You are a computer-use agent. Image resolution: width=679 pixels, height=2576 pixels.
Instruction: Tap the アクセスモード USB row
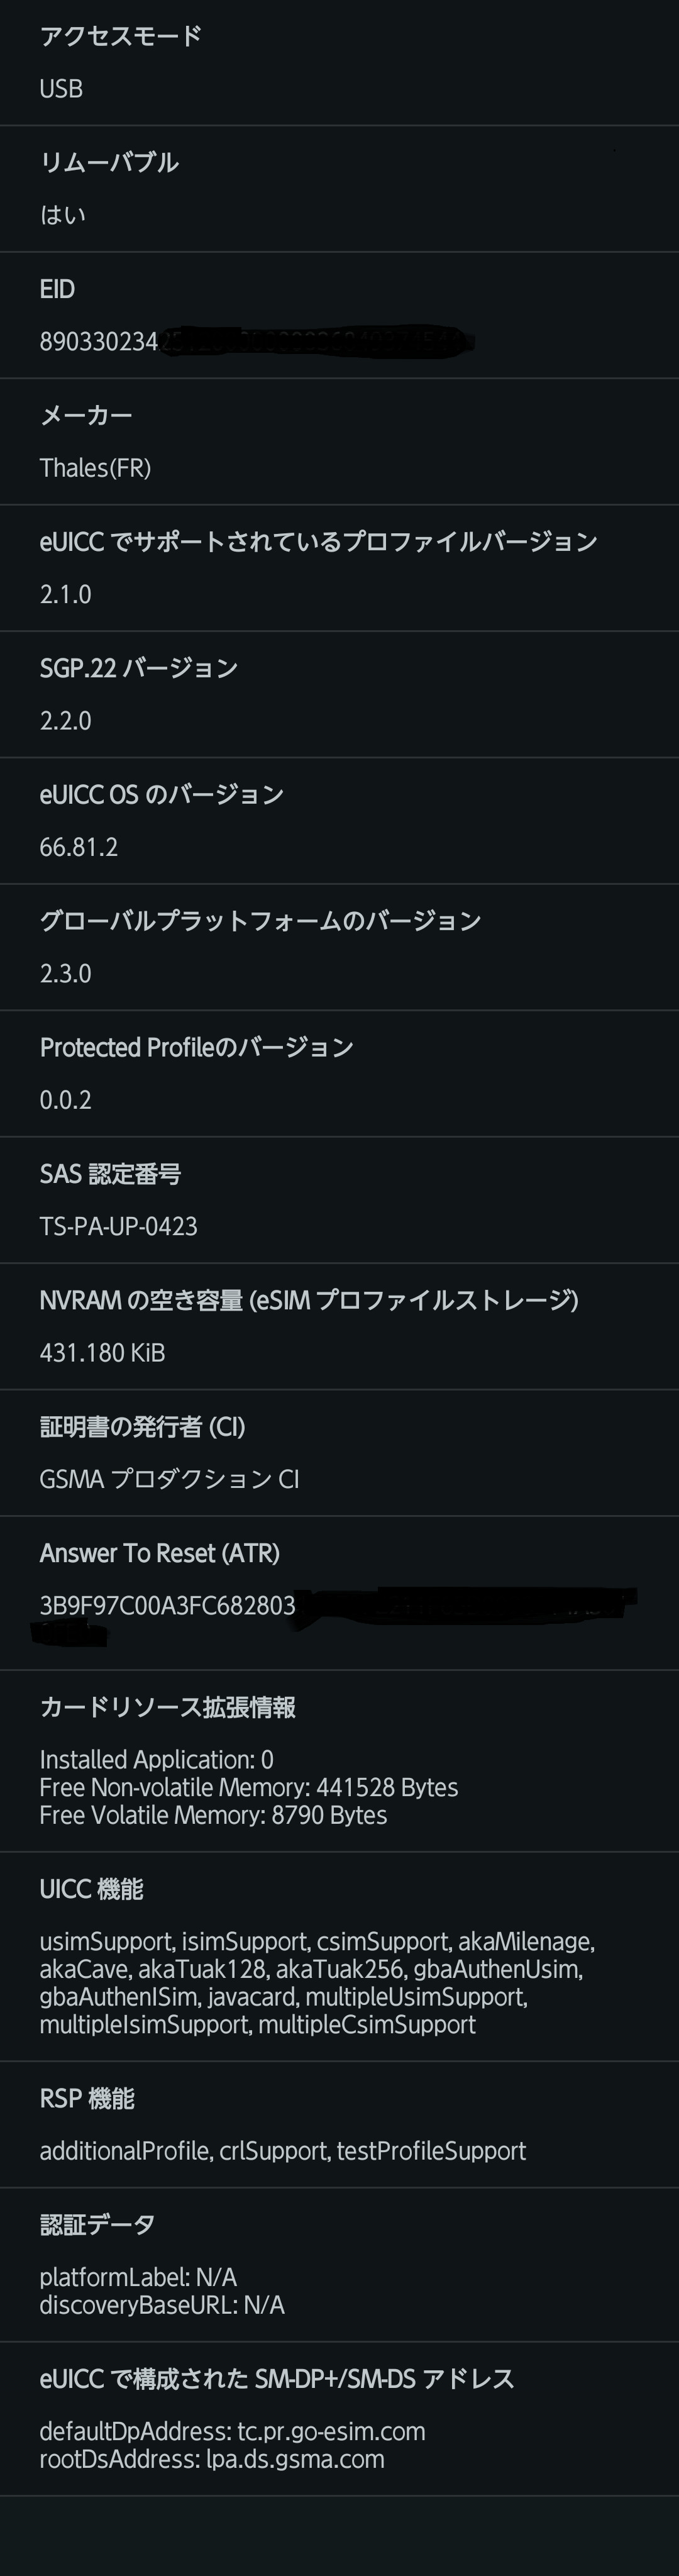click(x=339, y=62)
